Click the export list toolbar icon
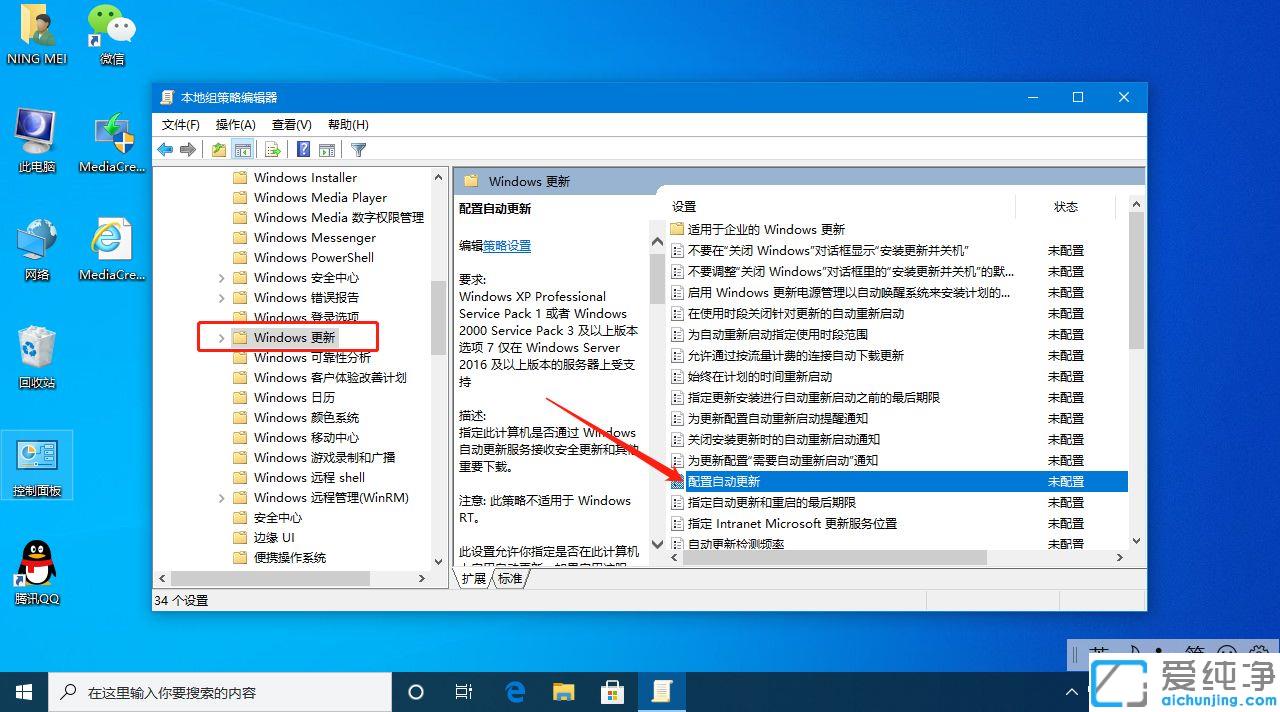The width and height of the screenshot is (1280, 712). coord(272,149)
